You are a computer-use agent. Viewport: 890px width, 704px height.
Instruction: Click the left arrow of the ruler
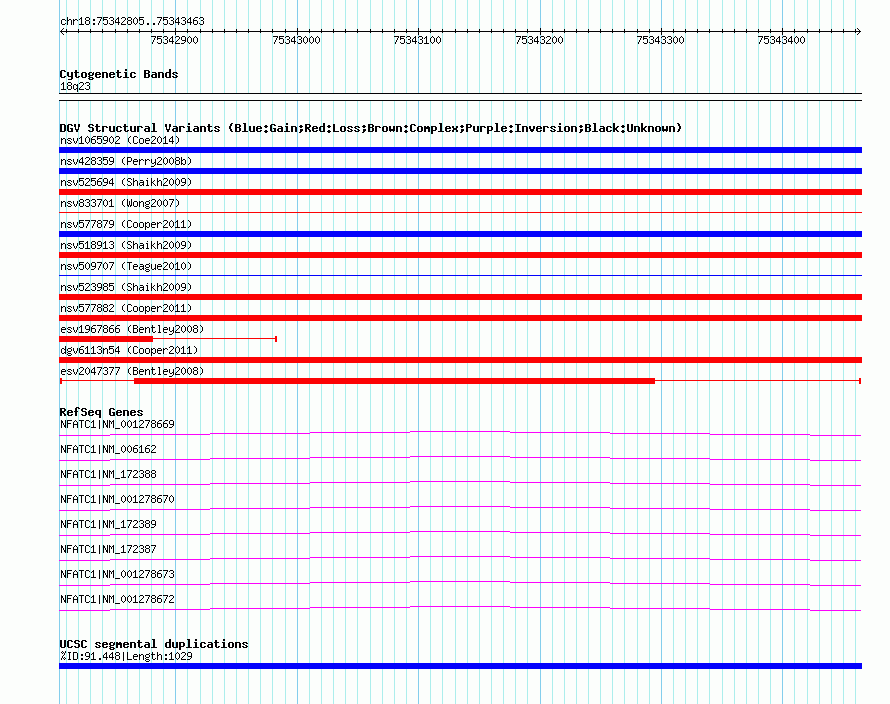[63, 31]
